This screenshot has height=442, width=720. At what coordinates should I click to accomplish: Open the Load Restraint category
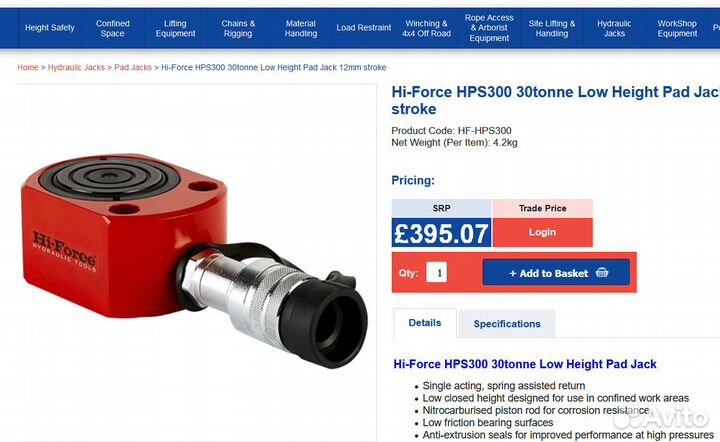click(x=364, y=28)
